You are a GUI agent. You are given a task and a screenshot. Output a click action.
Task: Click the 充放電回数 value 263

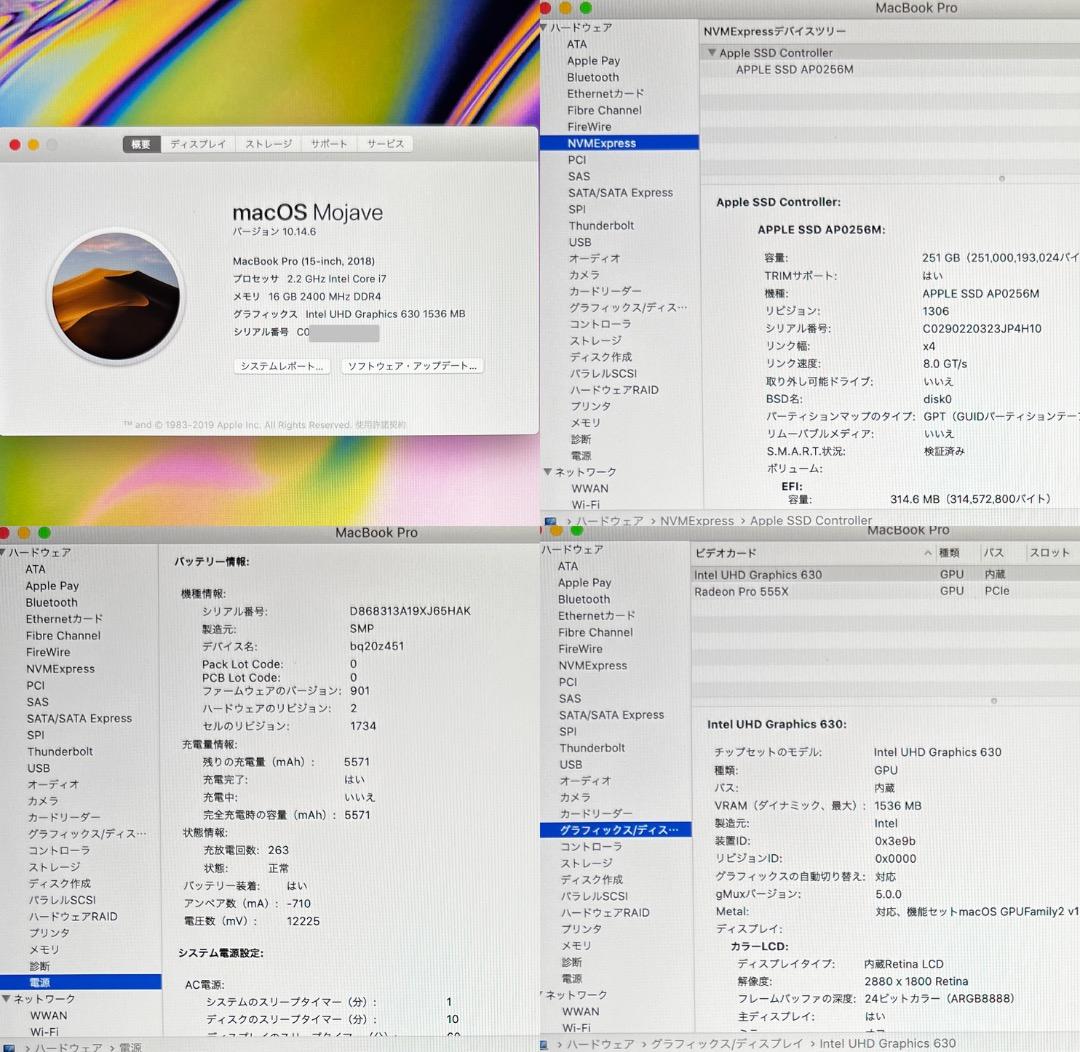point(278,850)
